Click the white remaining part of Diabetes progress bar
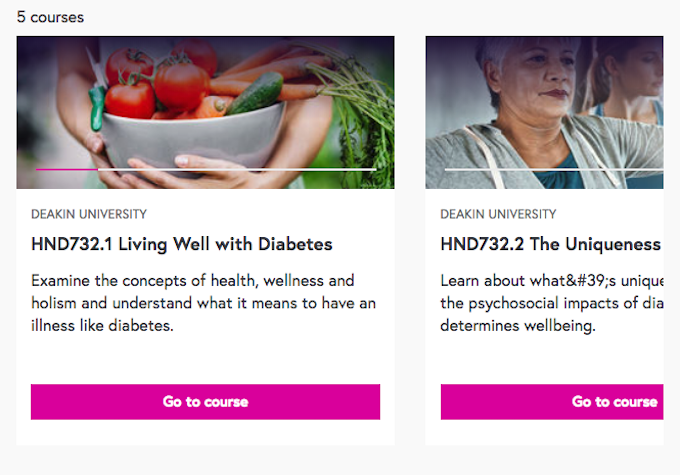 (237, 170)
